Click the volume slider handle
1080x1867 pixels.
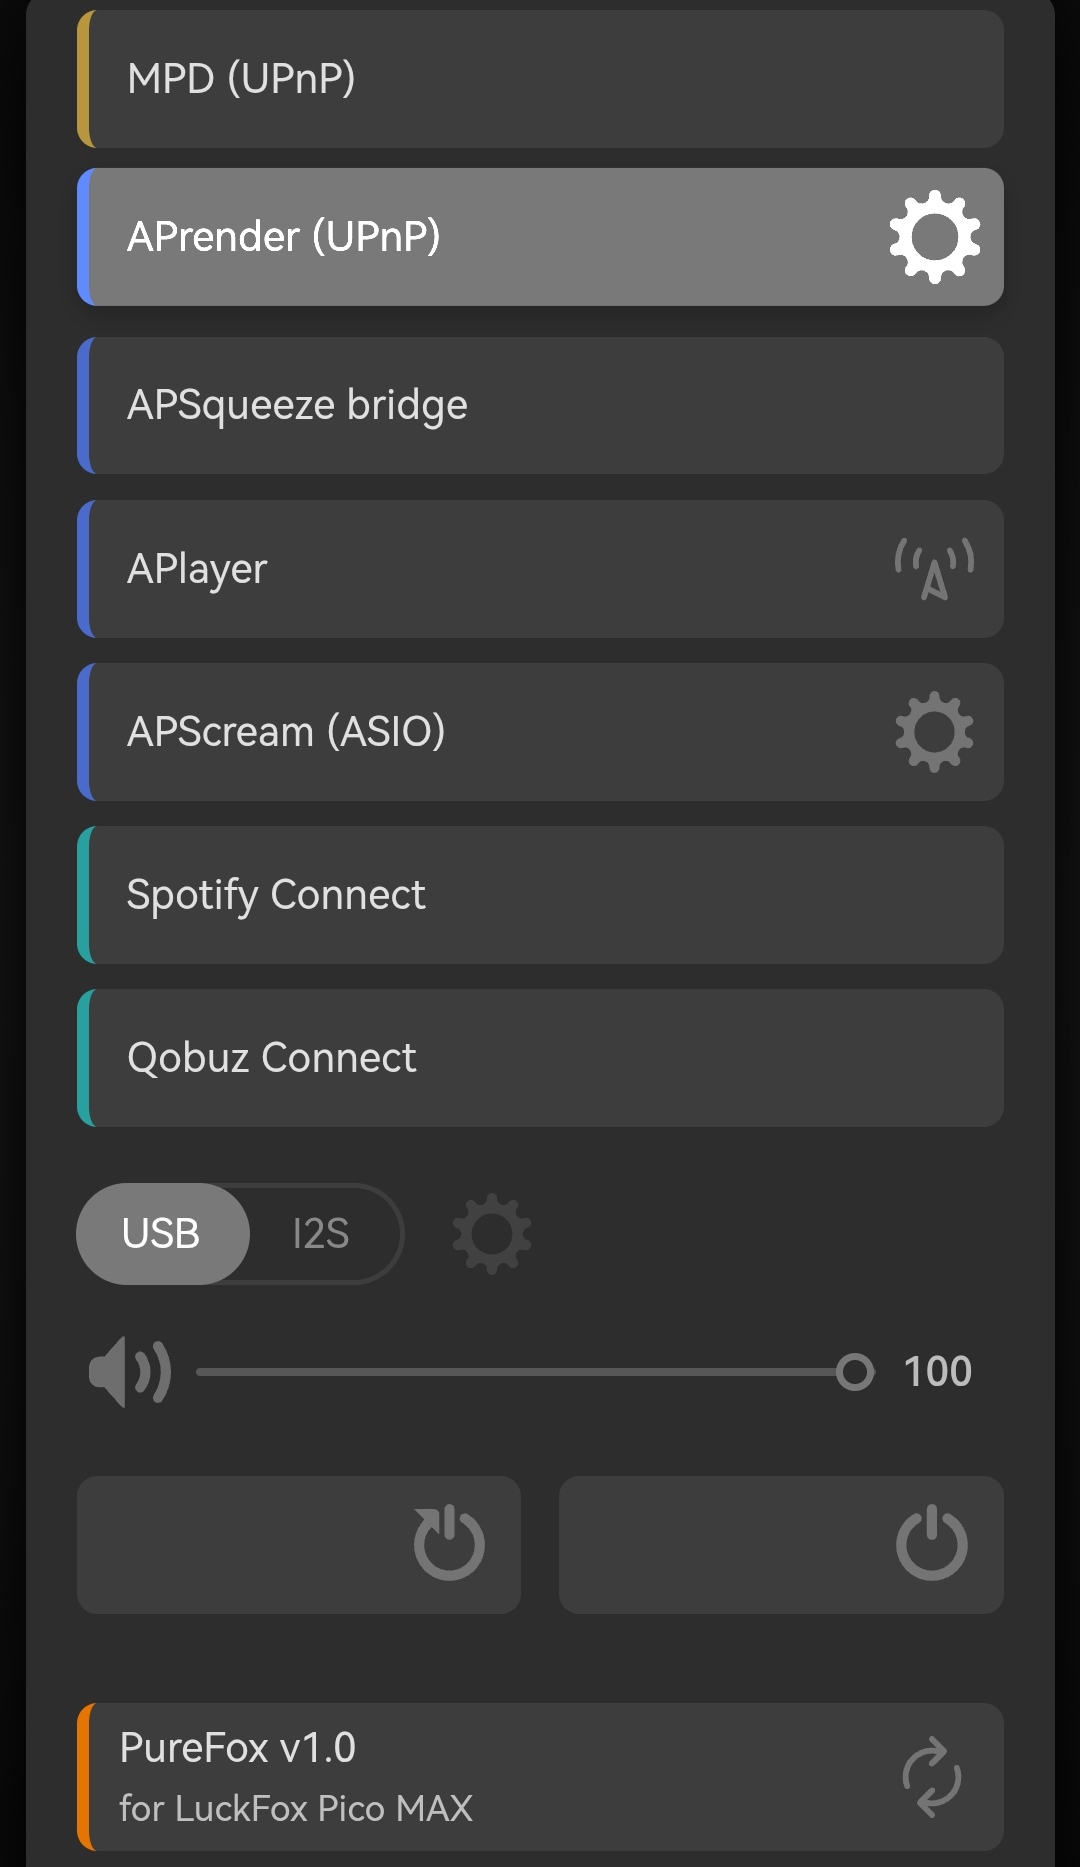[855, 1372]
